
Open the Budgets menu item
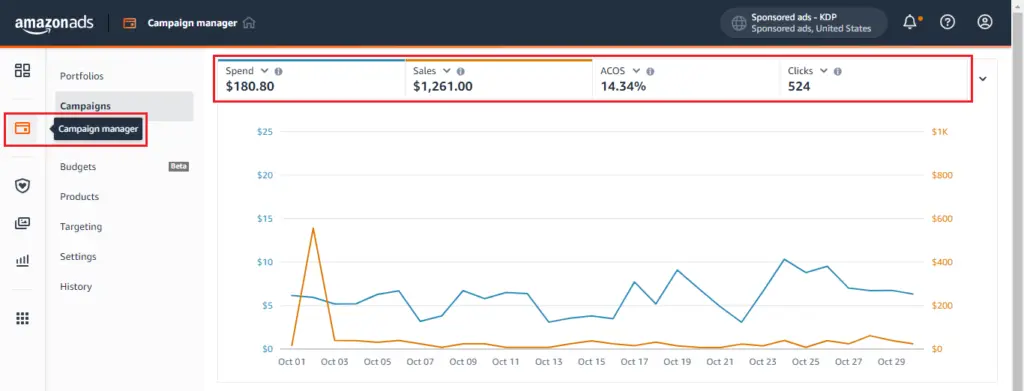pyautogui.click(x=78, y=166)
